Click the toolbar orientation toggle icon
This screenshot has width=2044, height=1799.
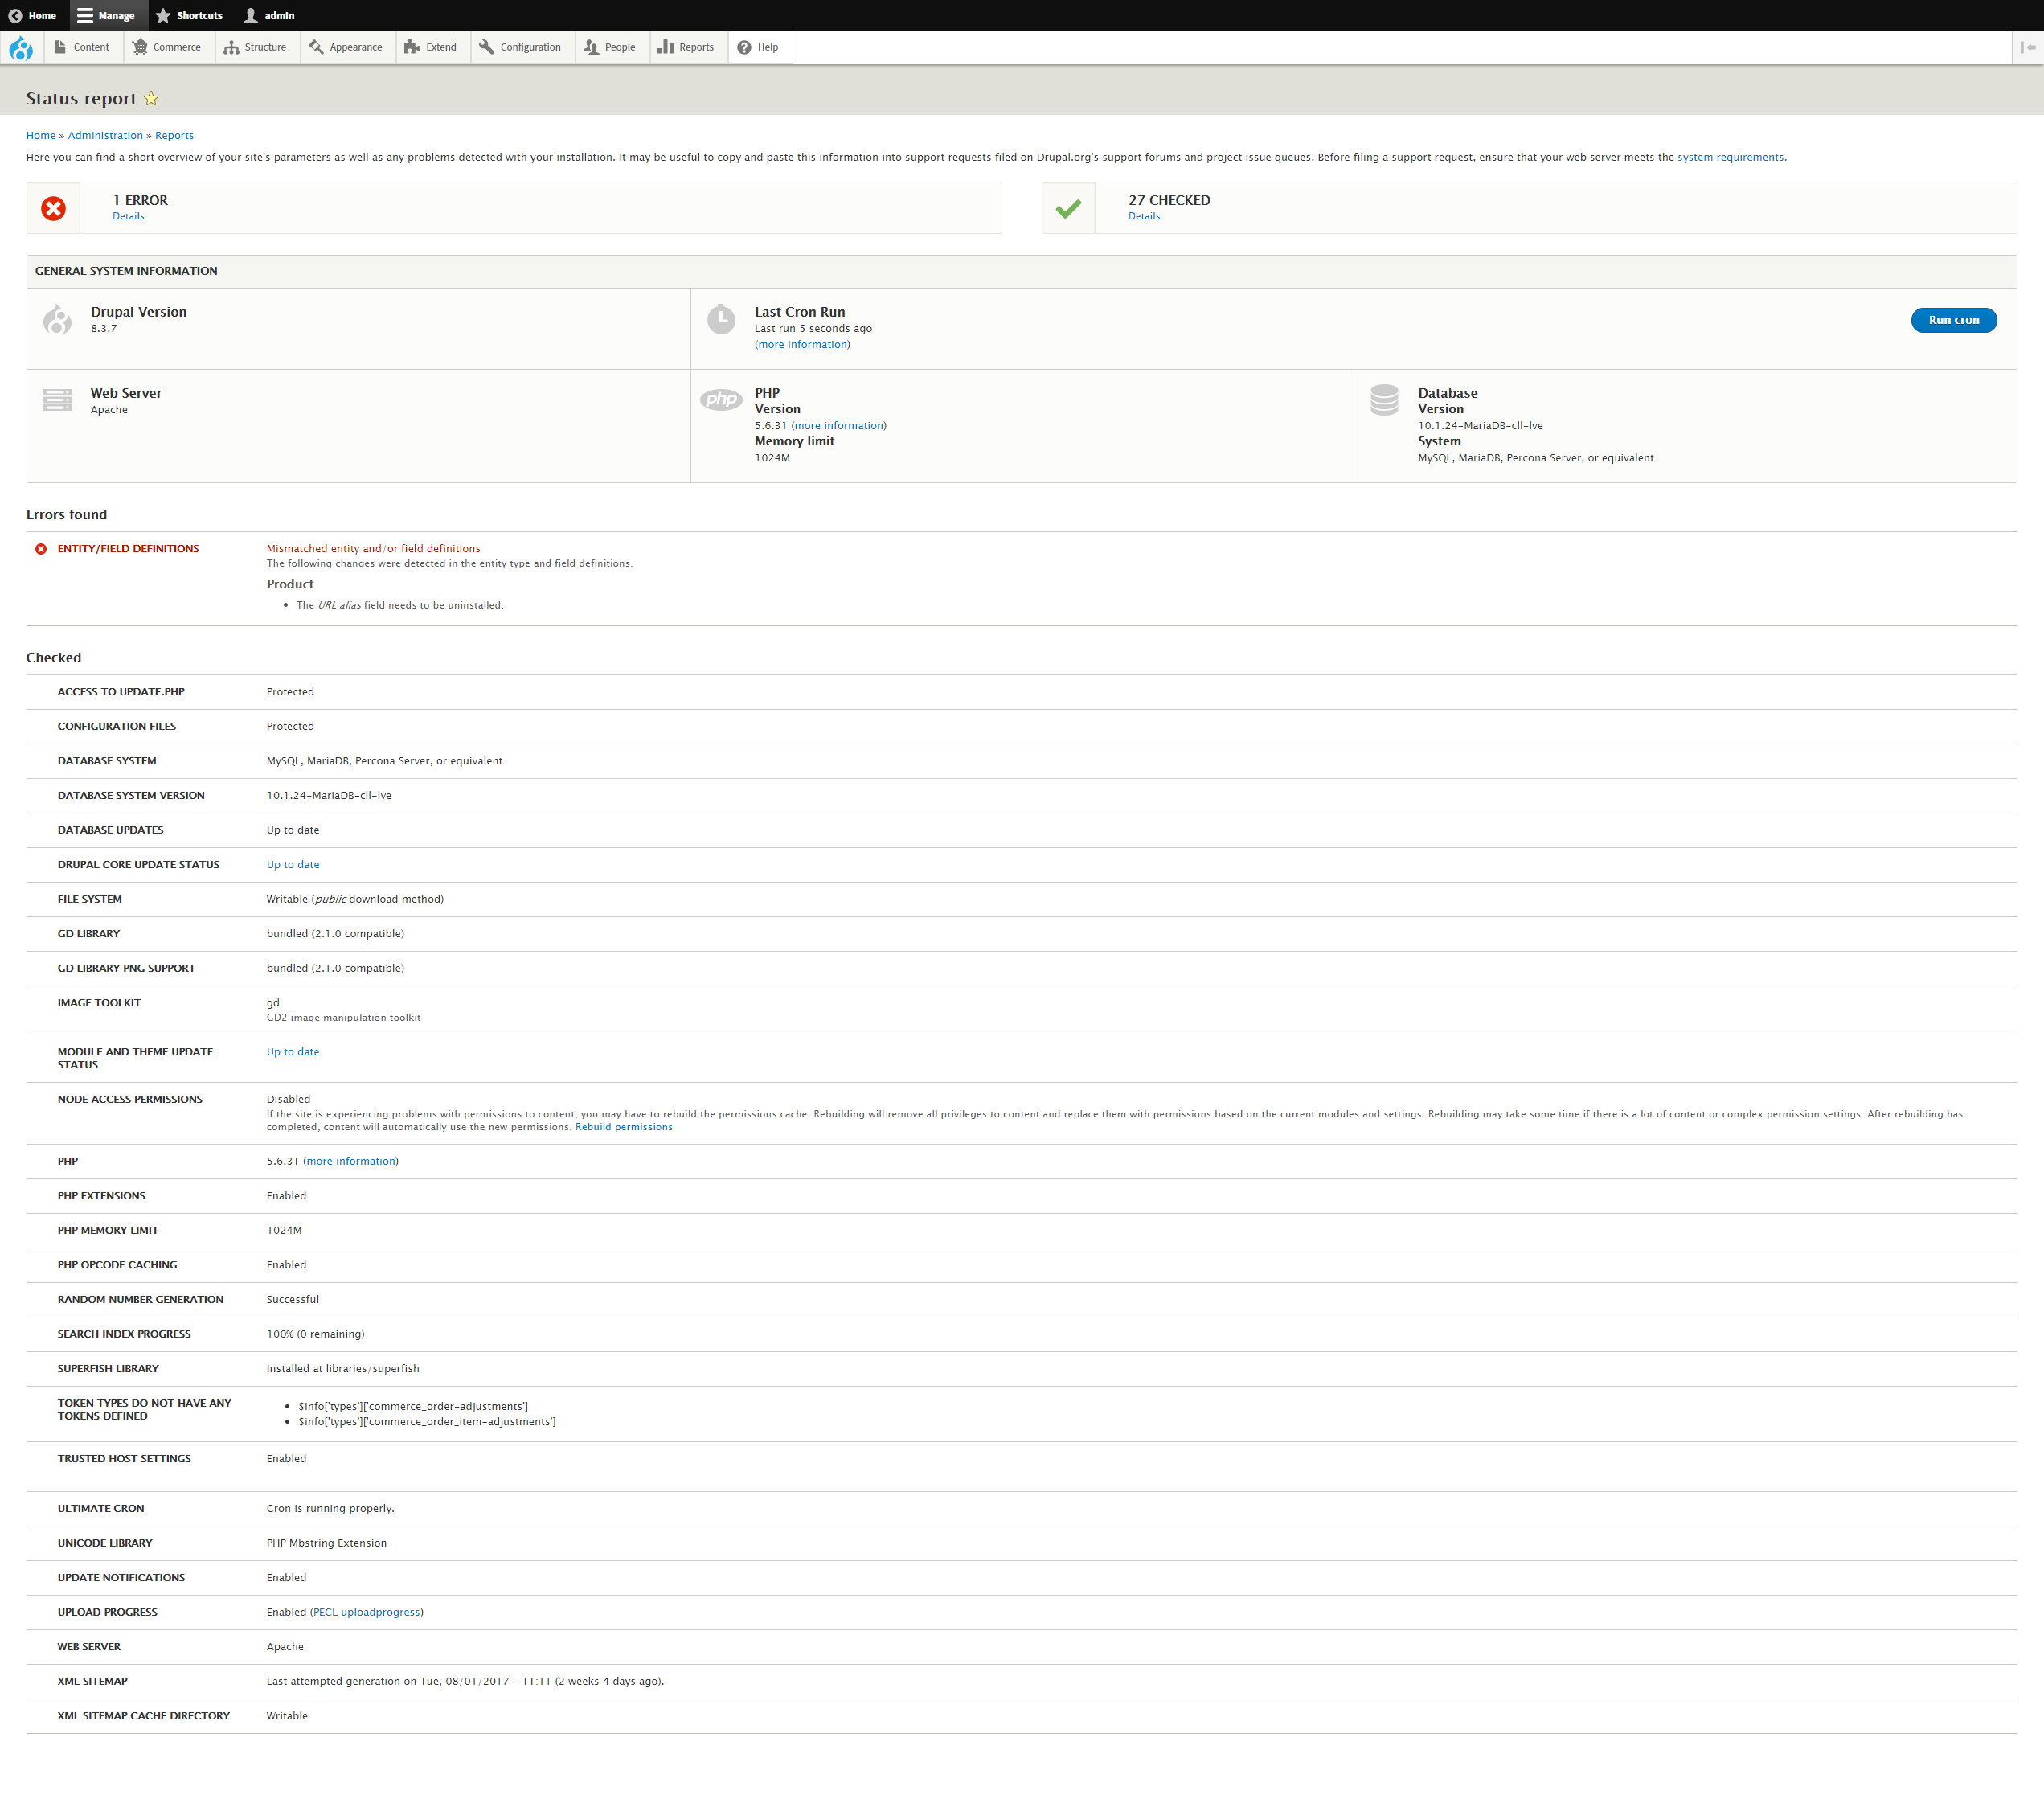[x=2027, y=47]
